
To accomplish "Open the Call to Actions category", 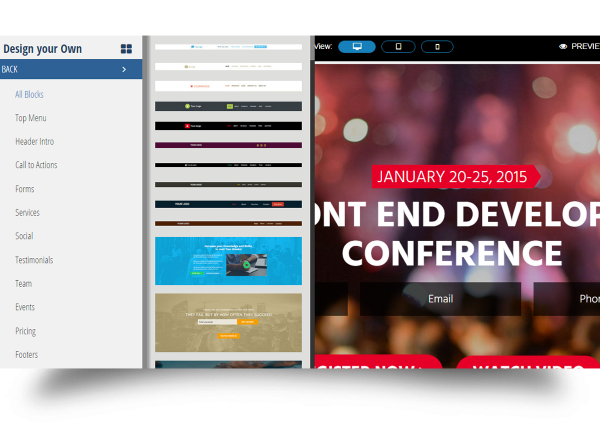I will coord(36,165).
